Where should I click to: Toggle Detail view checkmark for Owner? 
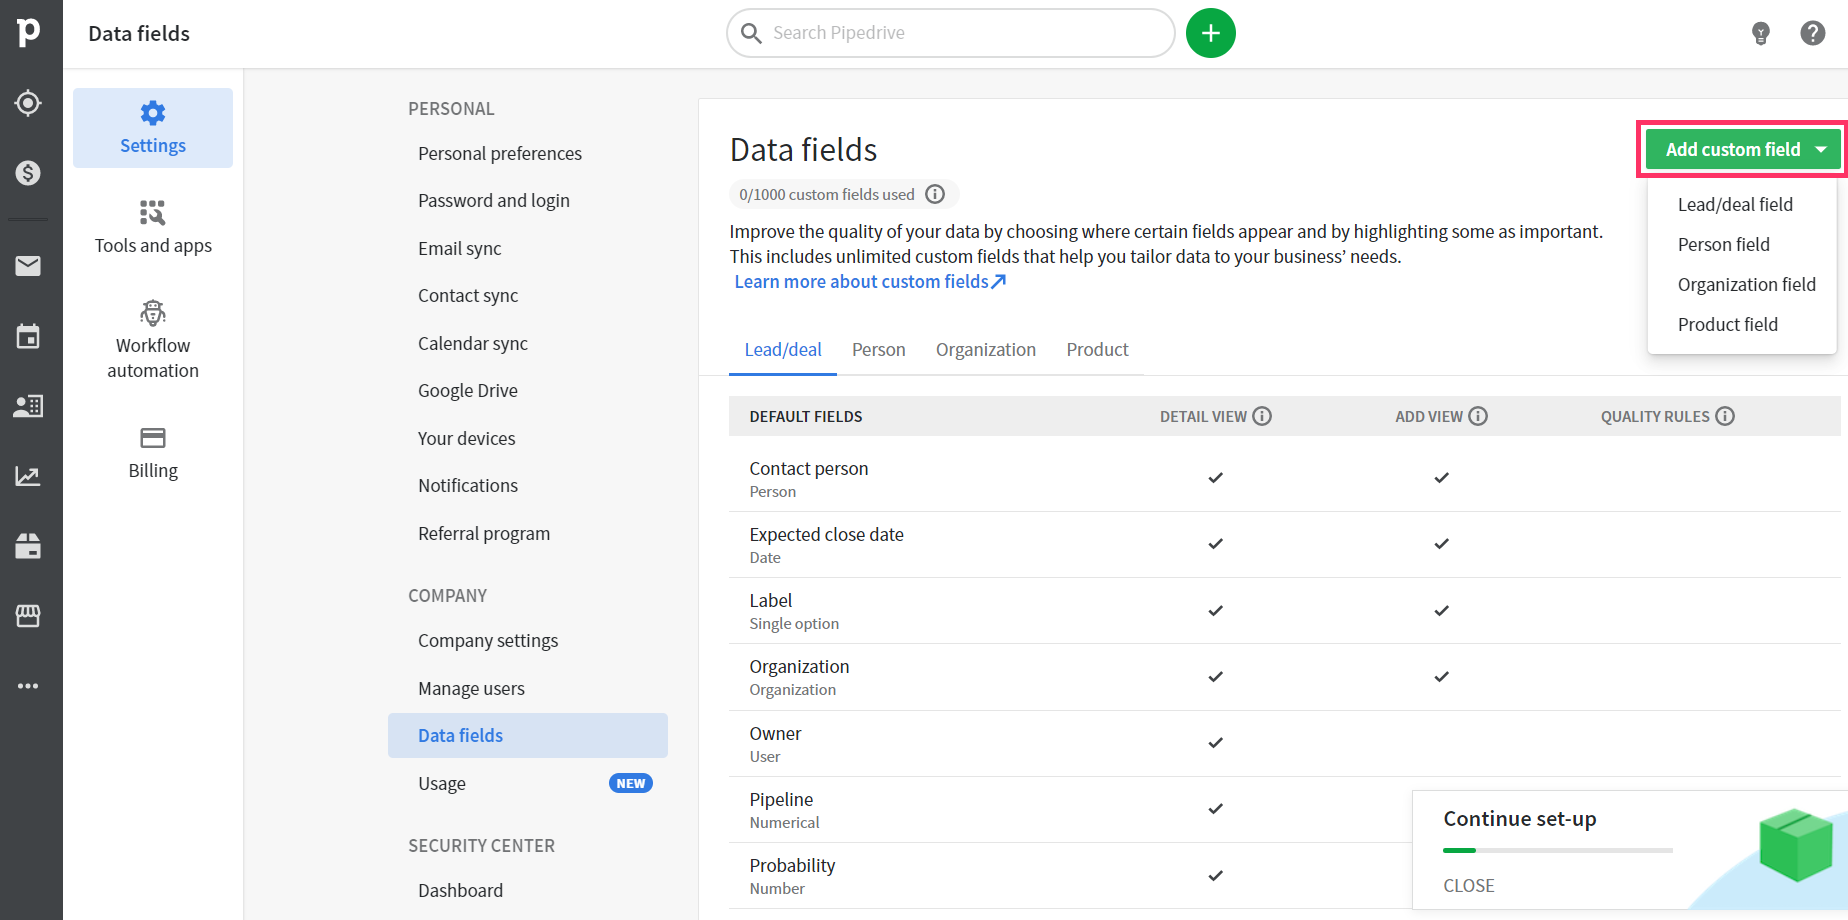1215,743
